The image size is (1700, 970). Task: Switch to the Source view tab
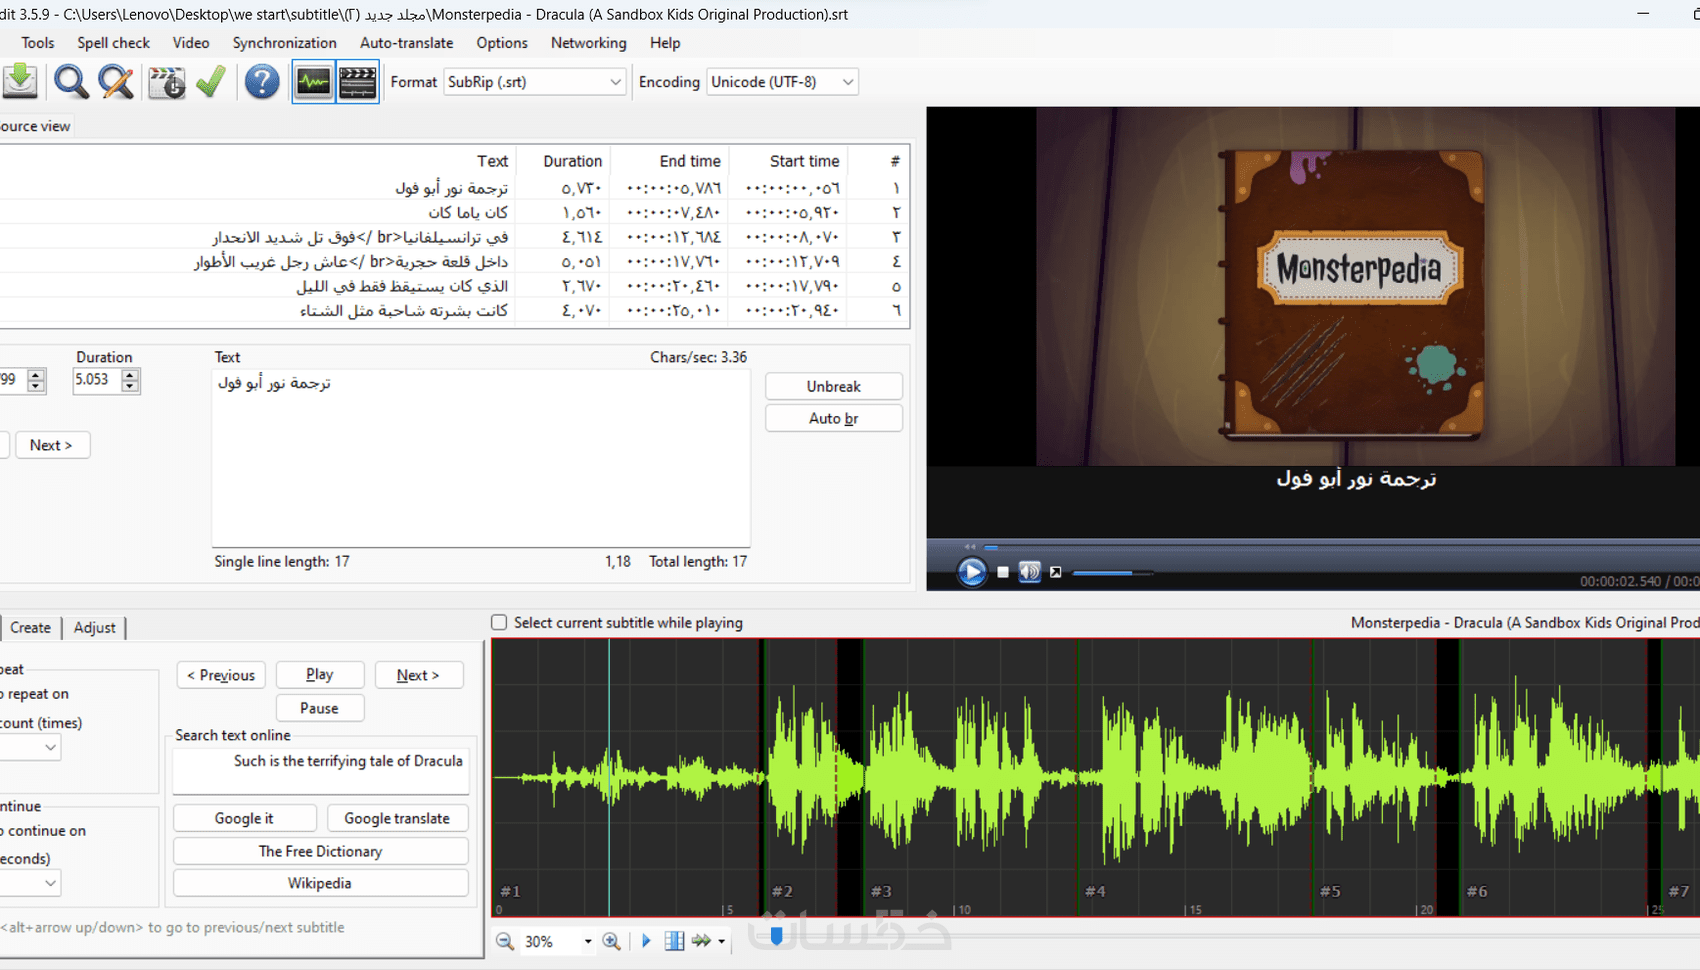coord(35,126)
